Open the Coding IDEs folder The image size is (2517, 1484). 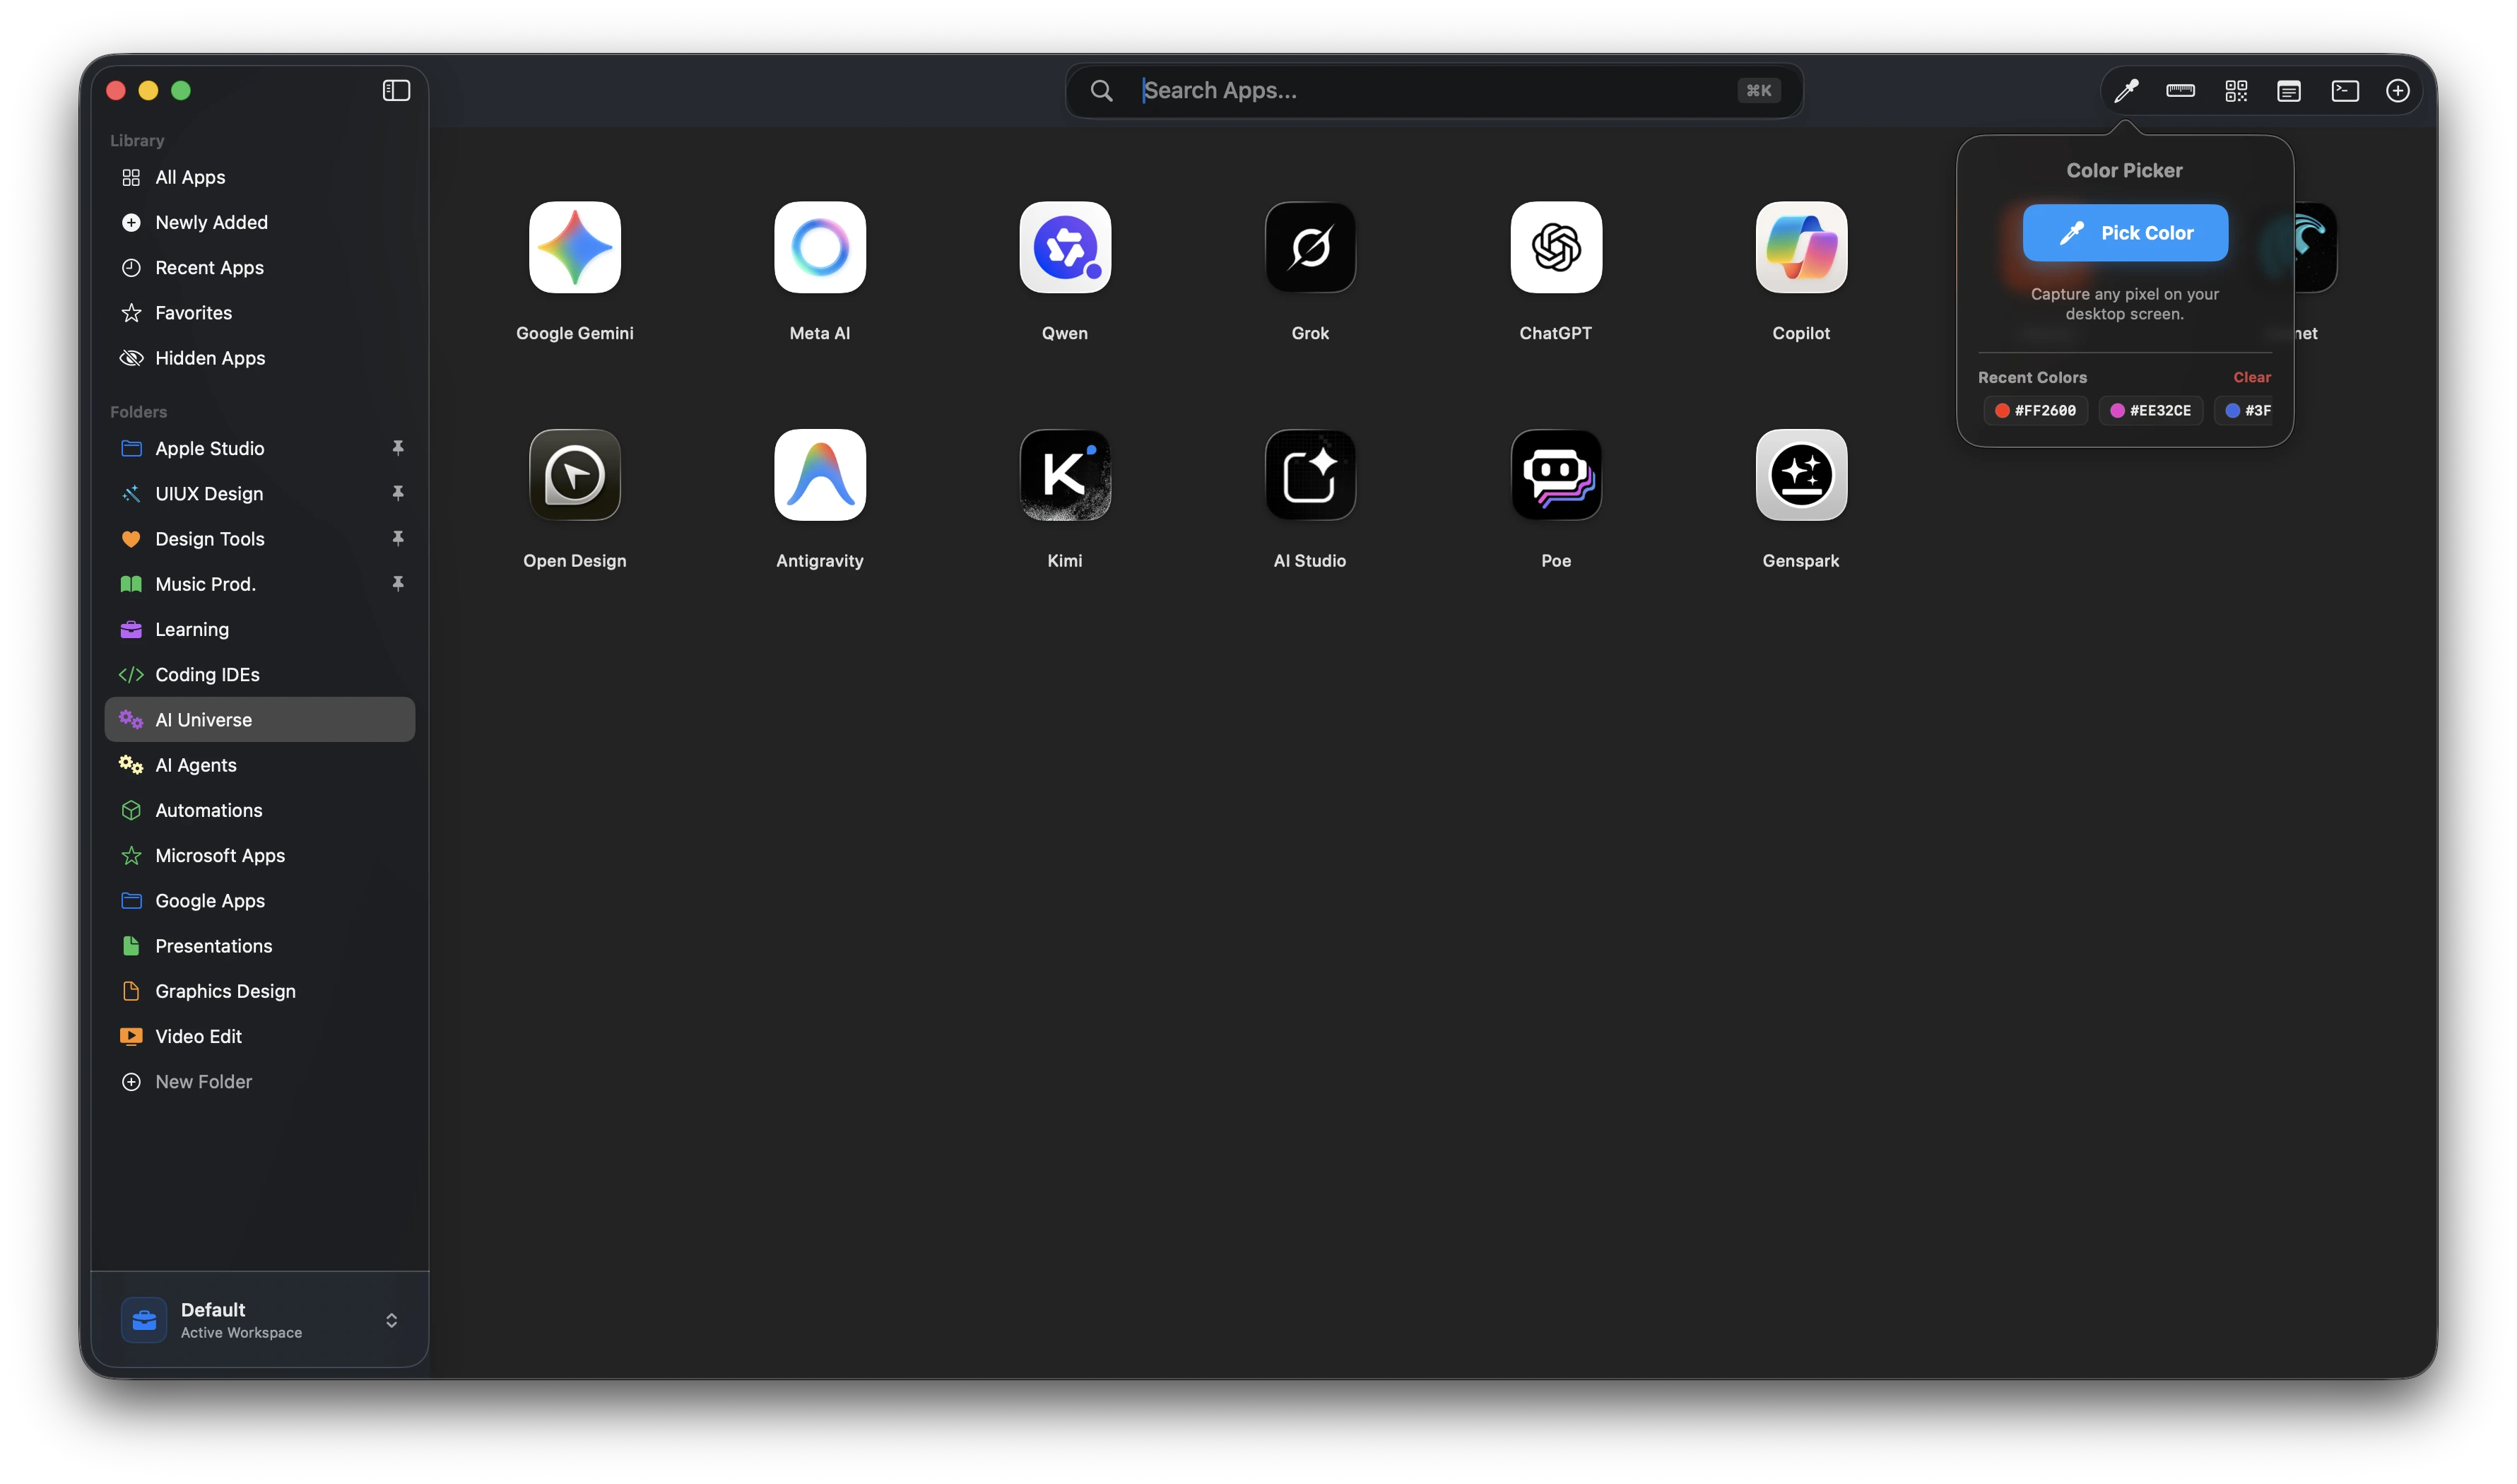[x=260, y=674]
